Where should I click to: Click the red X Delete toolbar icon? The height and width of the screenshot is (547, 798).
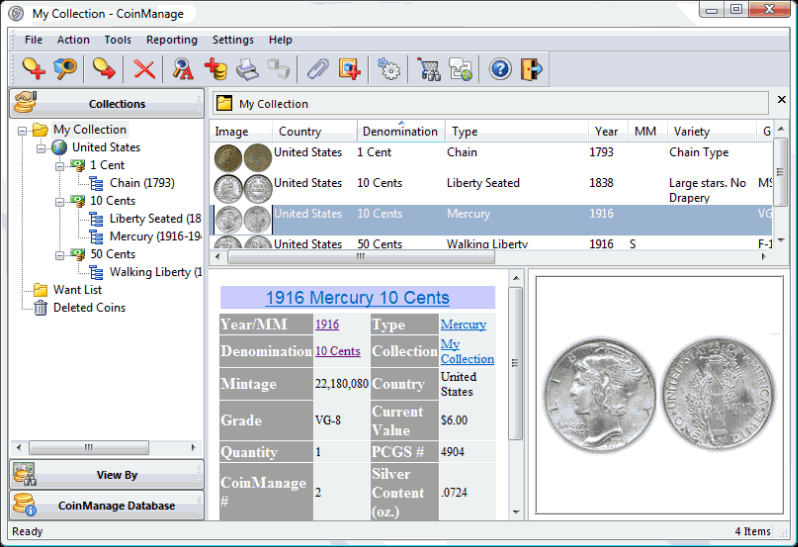[x=144, y=69]
